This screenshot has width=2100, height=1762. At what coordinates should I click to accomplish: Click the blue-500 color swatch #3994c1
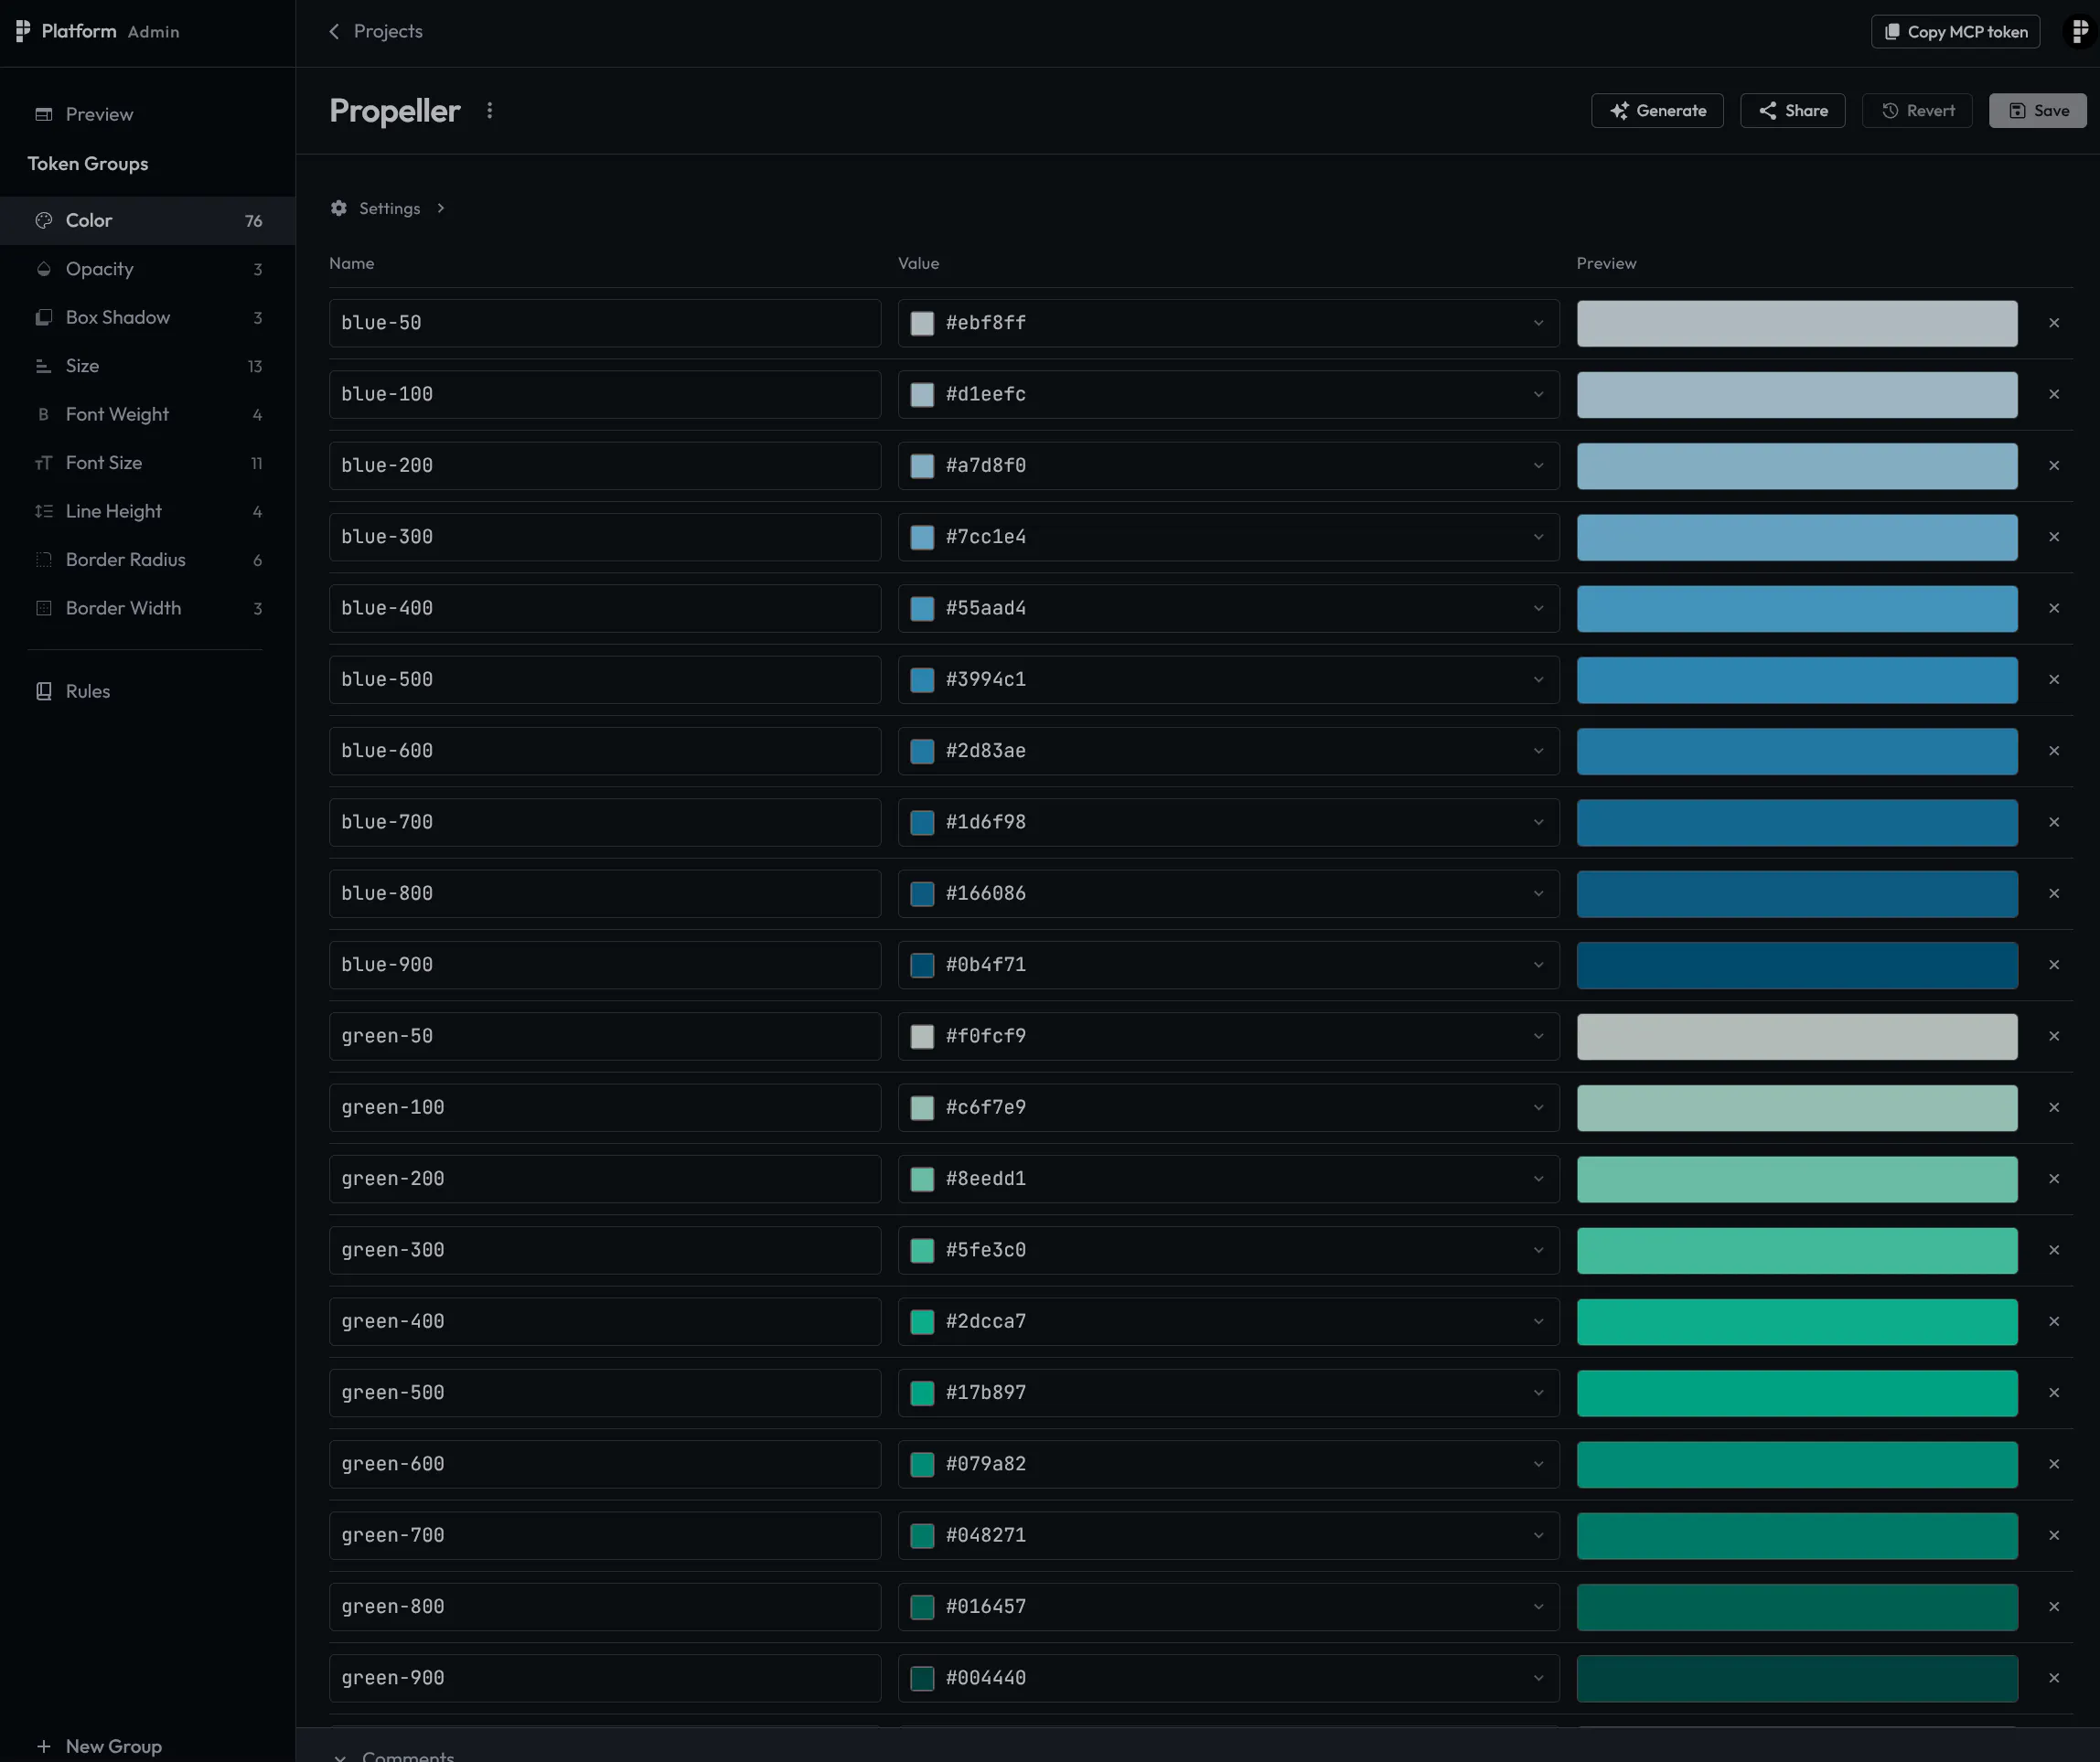(922, 680)
